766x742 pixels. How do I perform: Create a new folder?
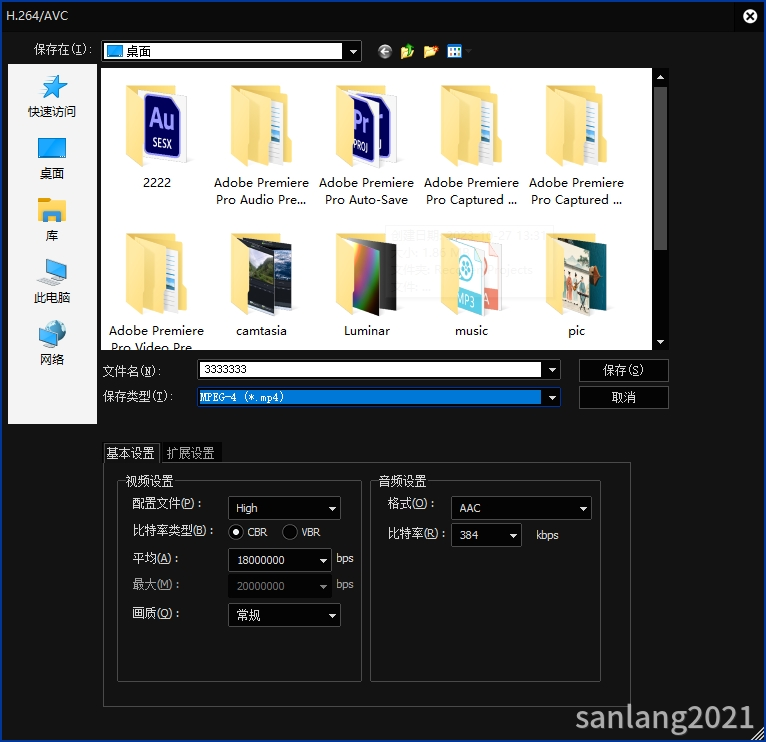point(430,51)
